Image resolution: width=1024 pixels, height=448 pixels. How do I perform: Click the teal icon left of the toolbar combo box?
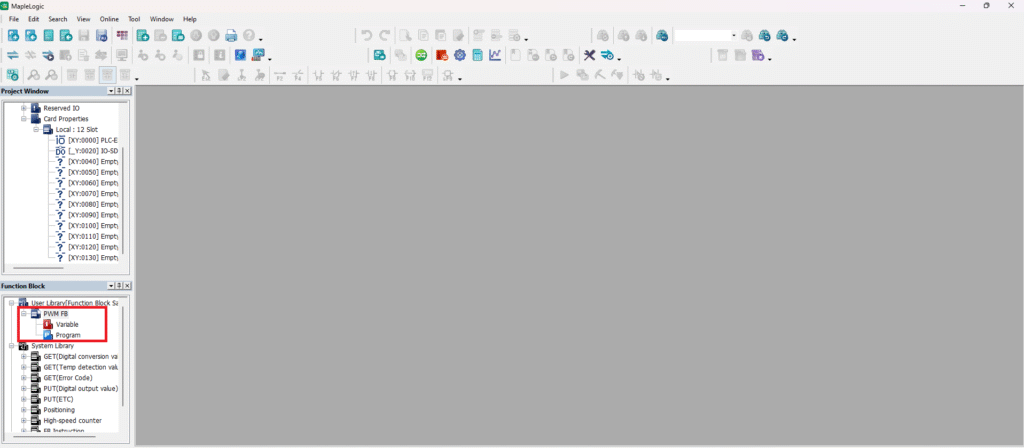[663, 35]
